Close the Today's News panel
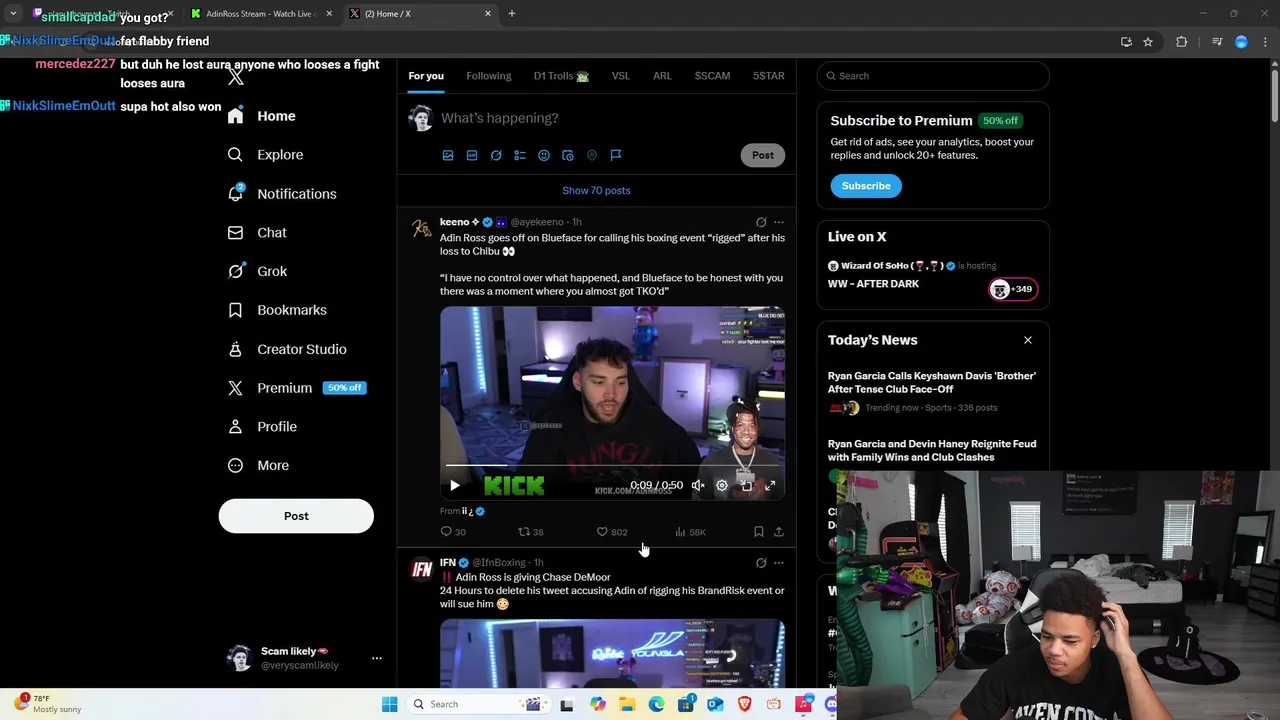Viewport: 1280px width, 720px height. [x=1027, y=340]
